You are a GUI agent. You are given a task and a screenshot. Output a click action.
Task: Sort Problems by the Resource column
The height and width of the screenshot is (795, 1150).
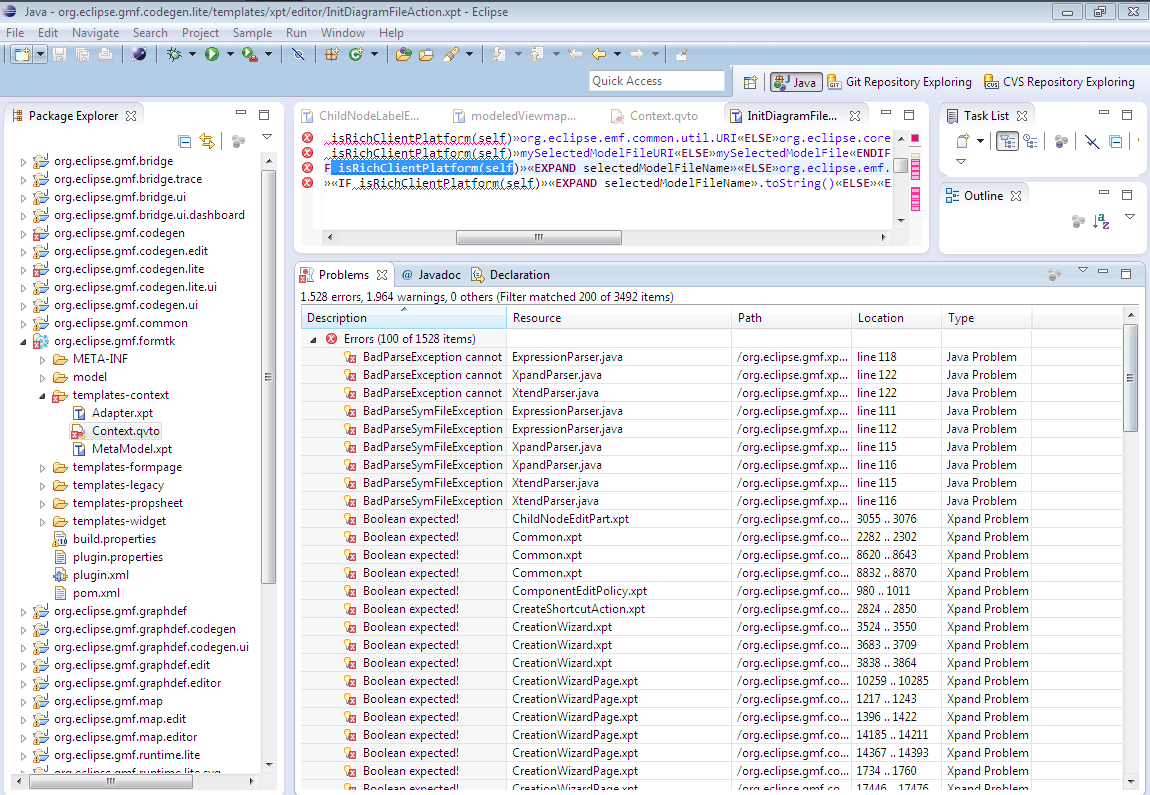coord(618,318)
